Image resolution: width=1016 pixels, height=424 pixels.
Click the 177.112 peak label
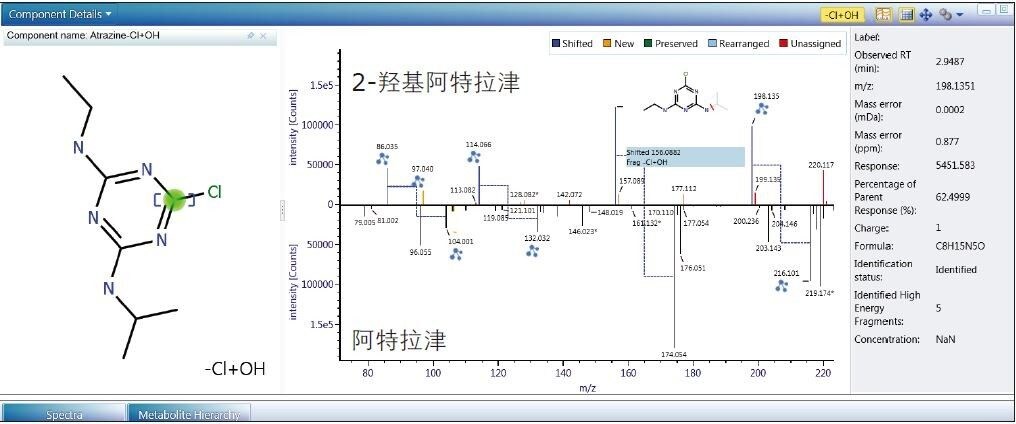point(684,188)
